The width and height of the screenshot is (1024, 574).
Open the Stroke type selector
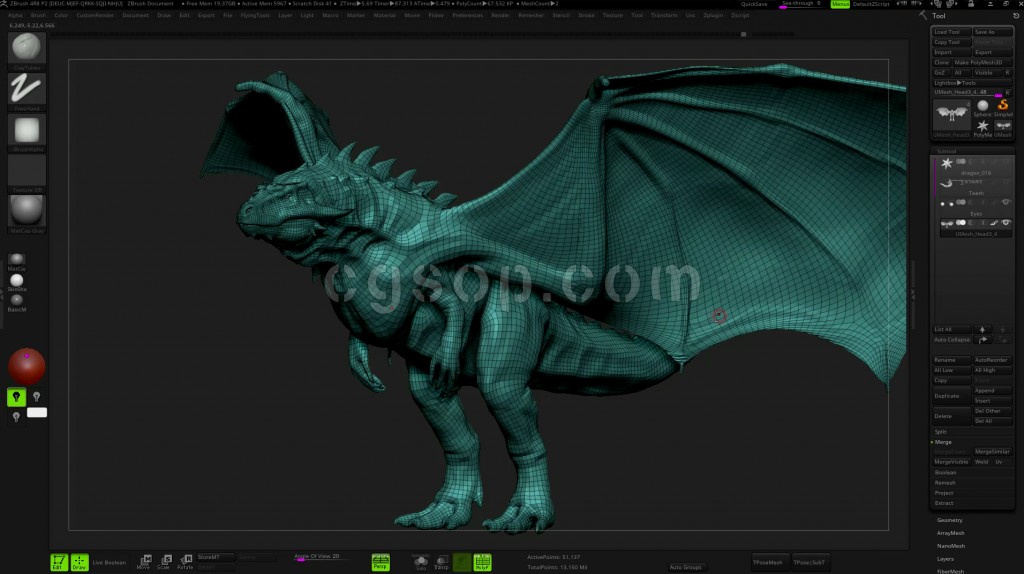point(27,90)
